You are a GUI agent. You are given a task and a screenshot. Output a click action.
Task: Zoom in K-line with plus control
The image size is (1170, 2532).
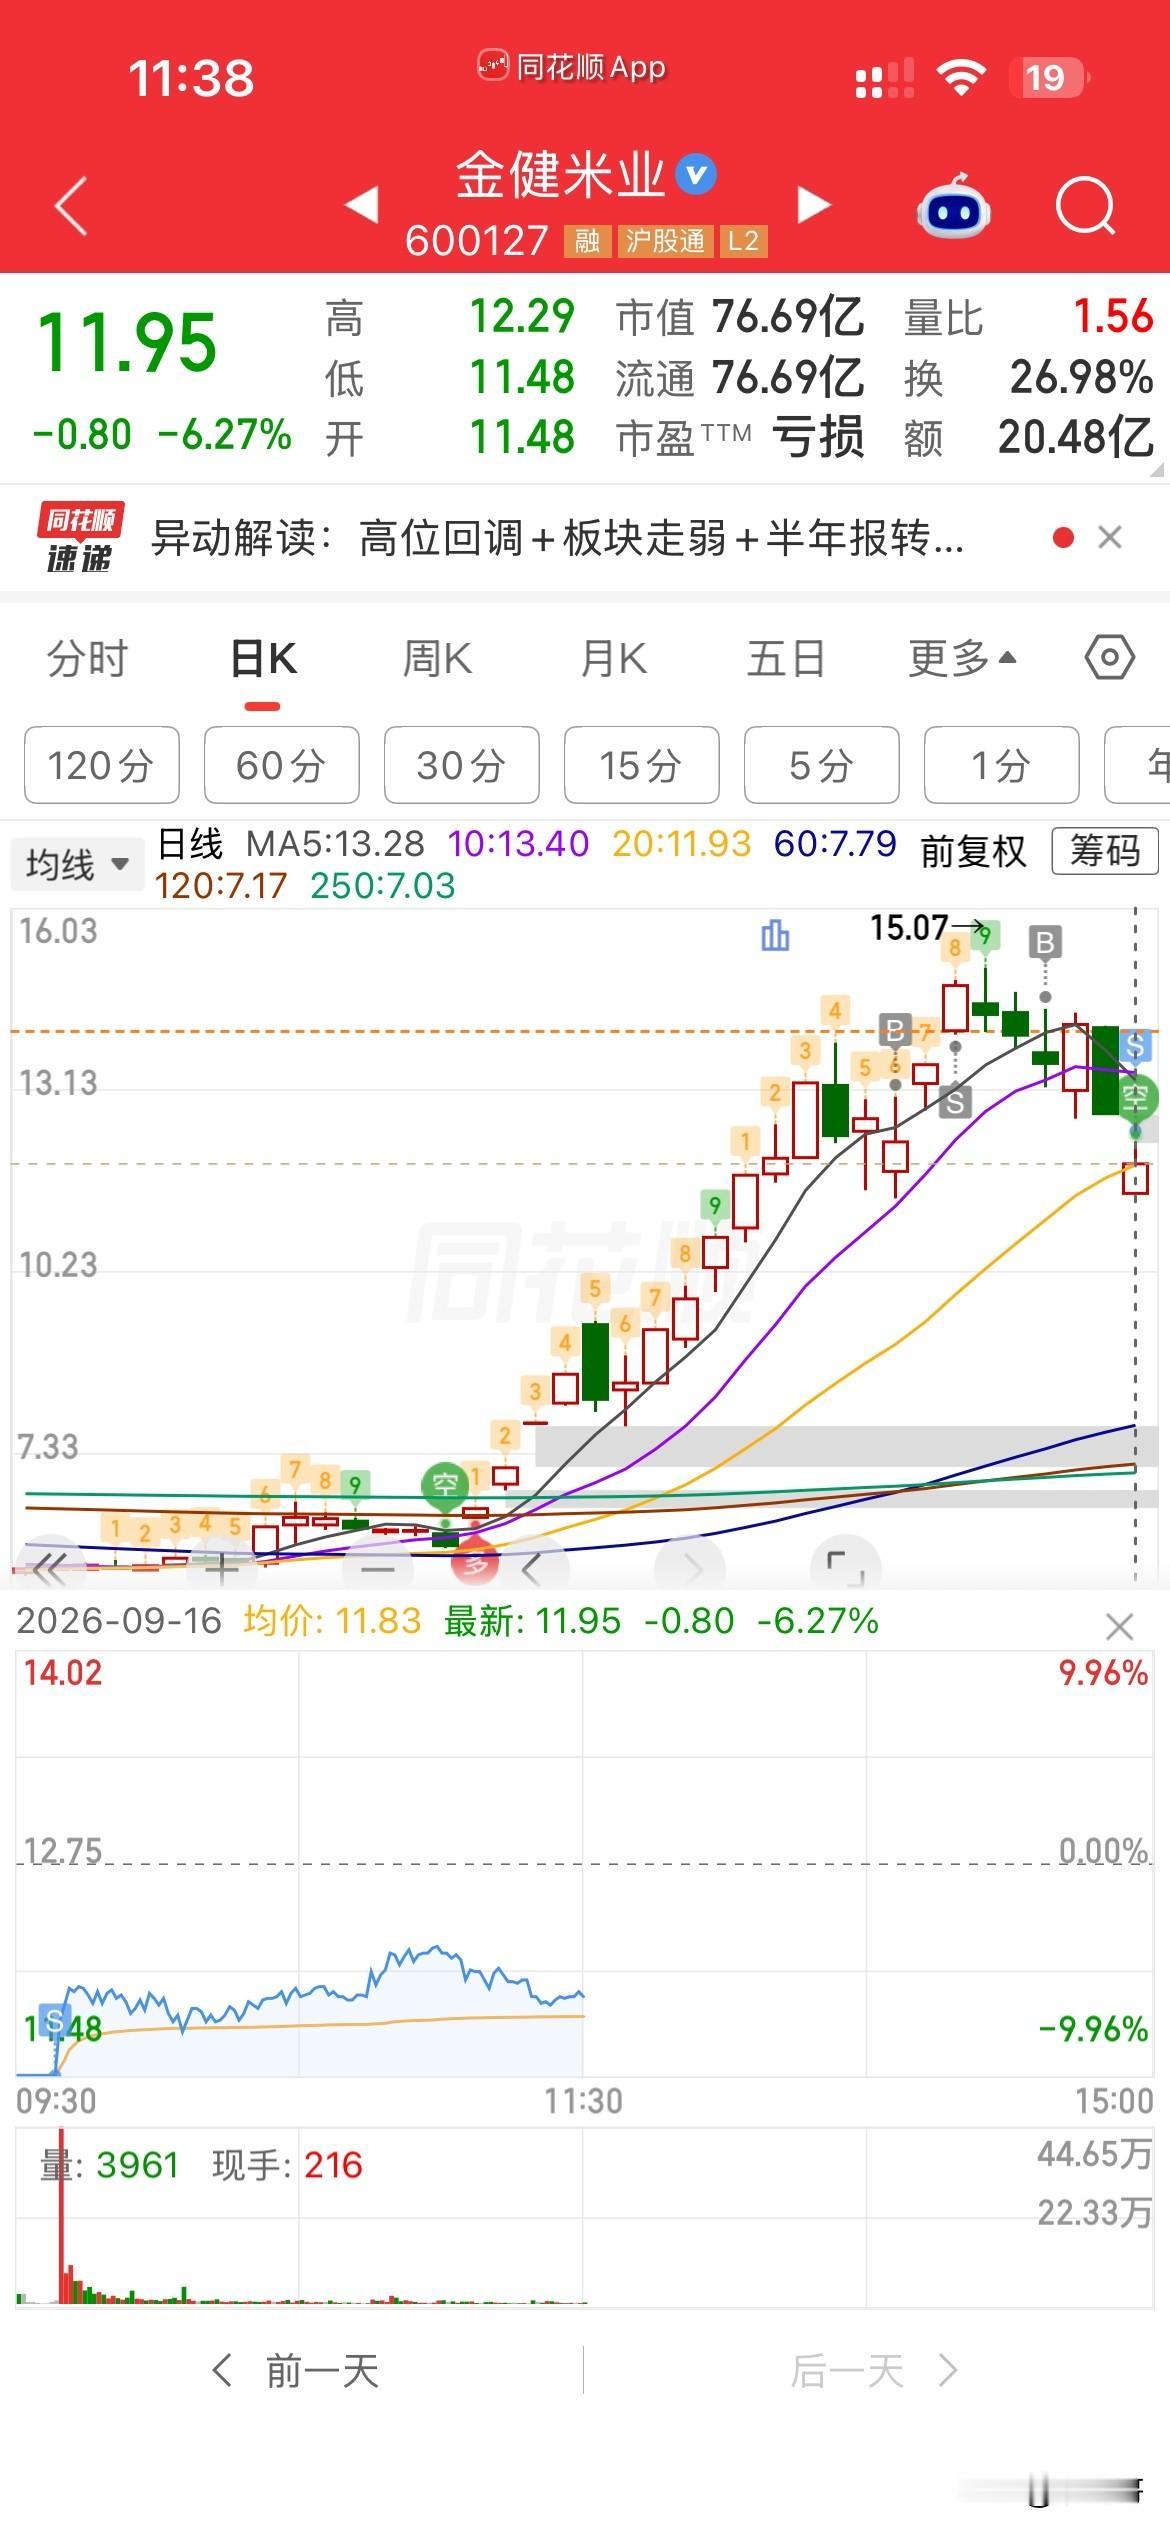221,1567
